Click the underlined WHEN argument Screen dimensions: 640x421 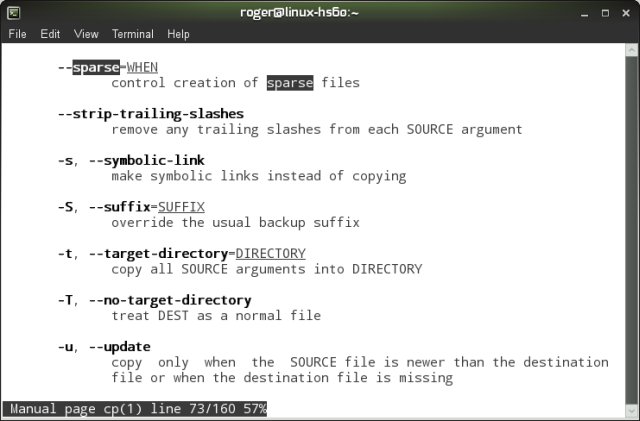[x=142, y=67]
